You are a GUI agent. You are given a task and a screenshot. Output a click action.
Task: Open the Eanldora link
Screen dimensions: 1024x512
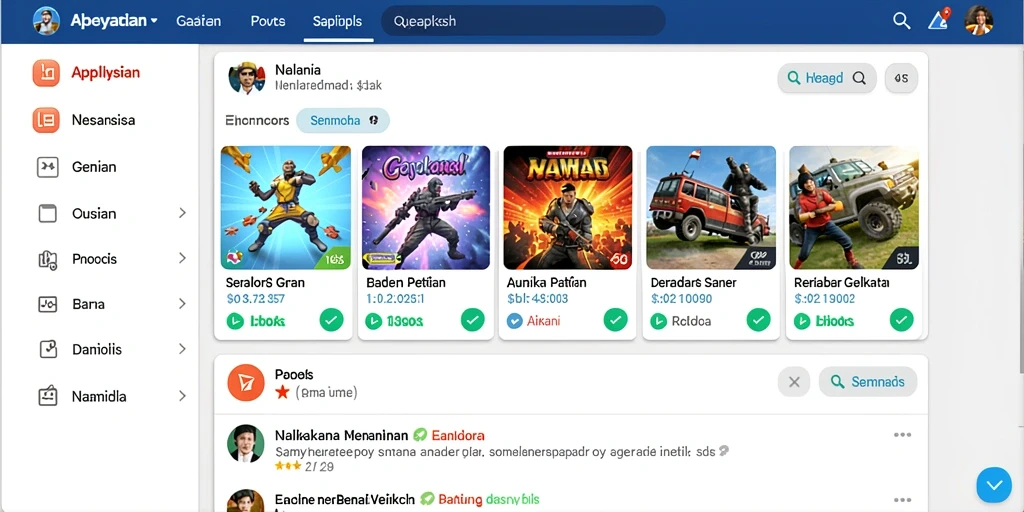coord(458,435)
